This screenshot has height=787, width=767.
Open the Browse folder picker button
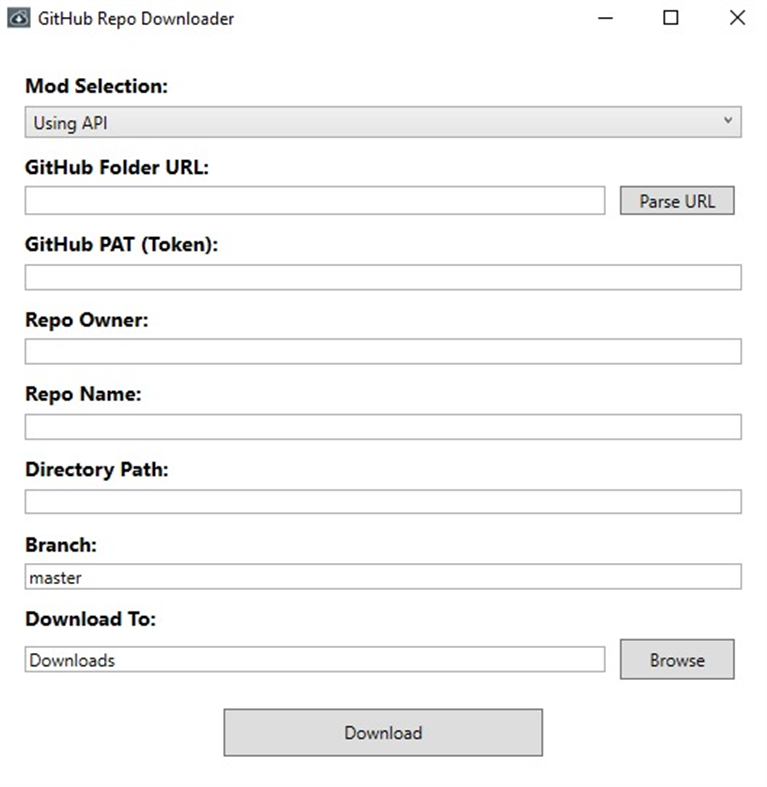pyautogui.click(x=677, y=660)
